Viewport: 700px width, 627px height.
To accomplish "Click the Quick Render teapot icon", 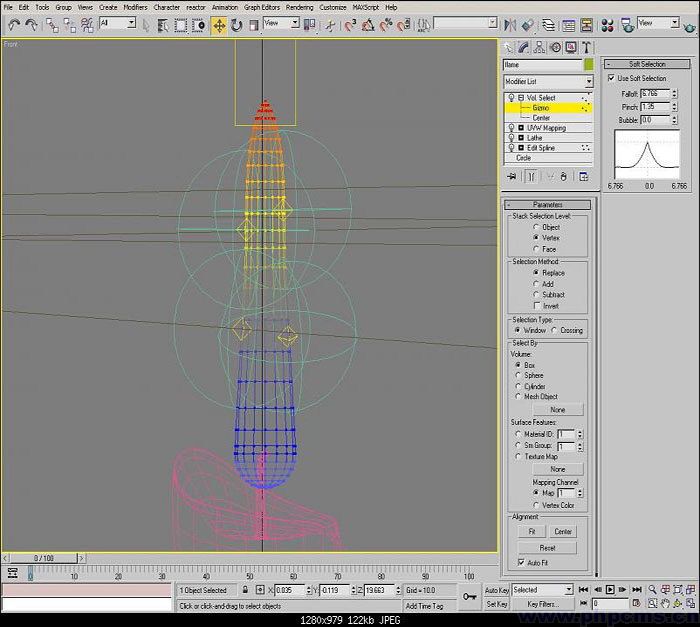I will pos(690,27).
